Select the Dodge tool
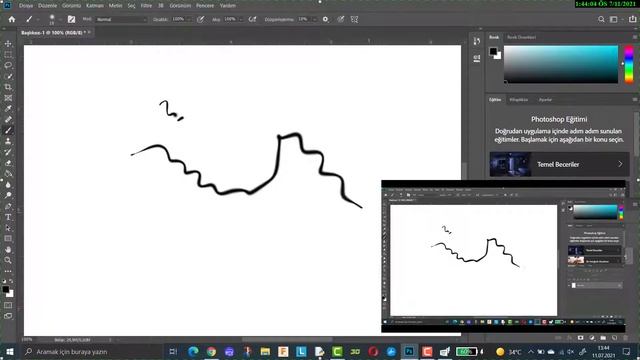Image resolution: width=640 pixels, height=360 pixels. coord(8,196)
